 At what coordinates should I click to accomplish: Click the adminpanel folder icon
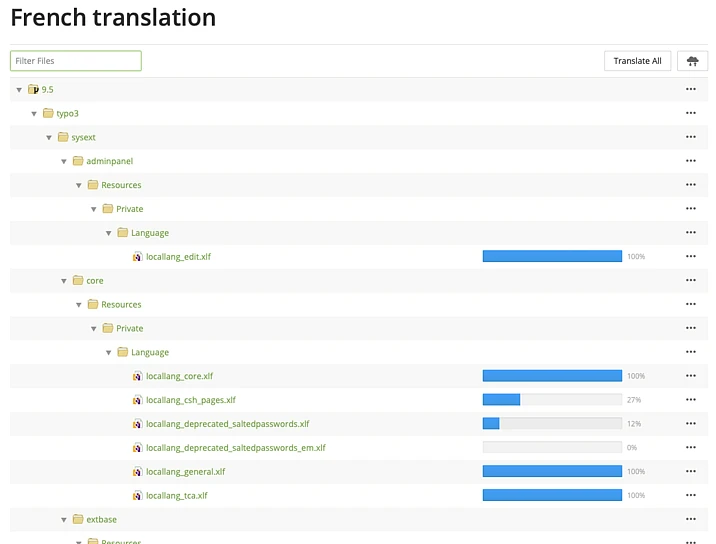click(x=78, y=161)
